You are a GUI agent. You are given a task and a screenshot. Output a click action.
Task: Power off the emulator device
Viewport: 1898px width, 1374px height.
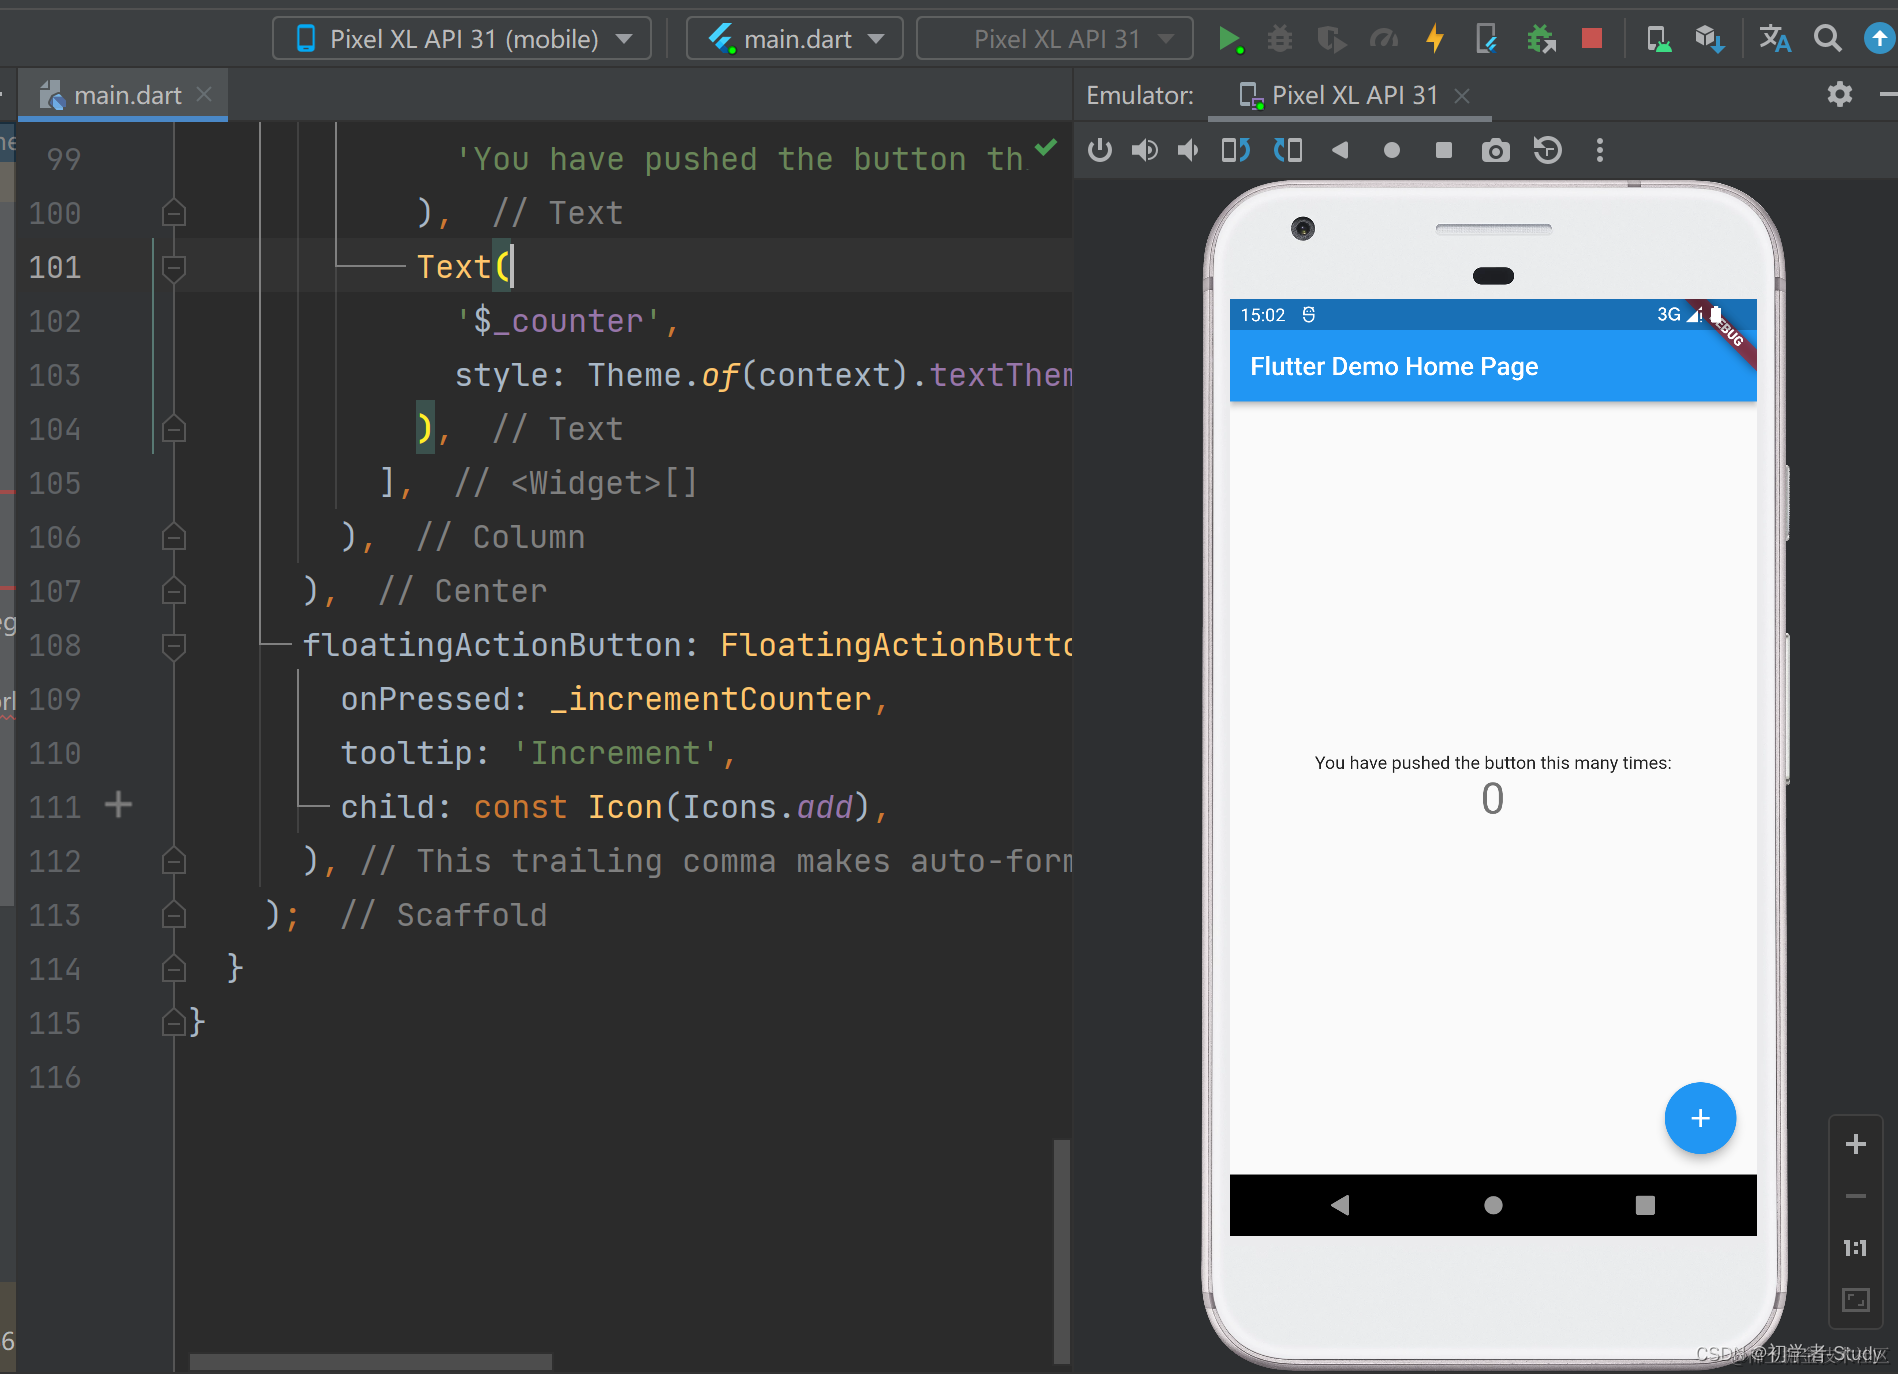pyautogui.click(x=1100, y=150)
